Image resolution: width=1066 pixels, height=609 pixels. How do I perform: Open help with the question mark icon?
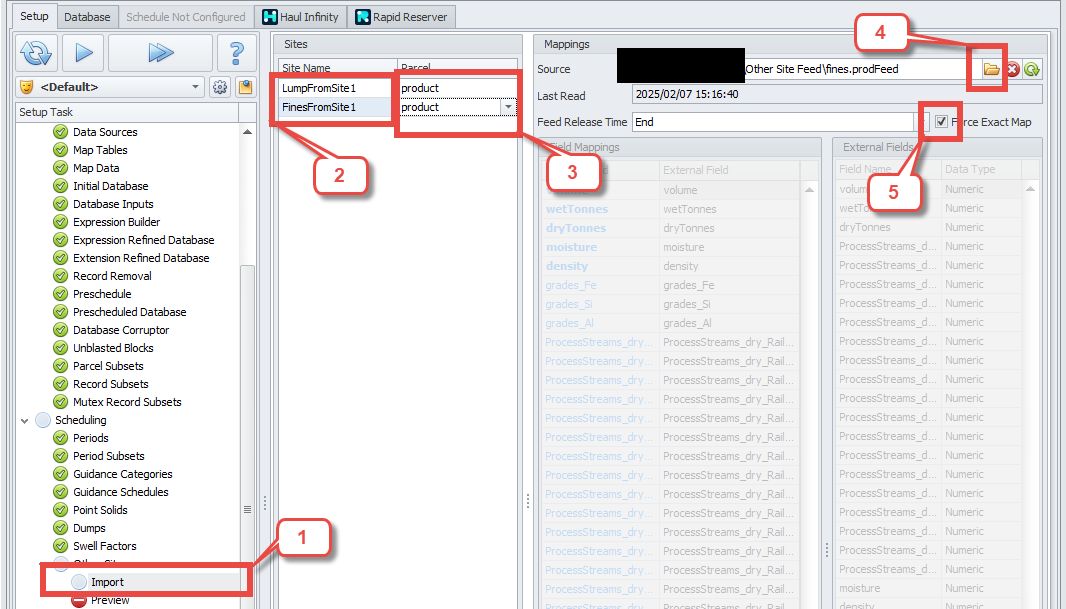pyautogui.click(x=237, y=53)
